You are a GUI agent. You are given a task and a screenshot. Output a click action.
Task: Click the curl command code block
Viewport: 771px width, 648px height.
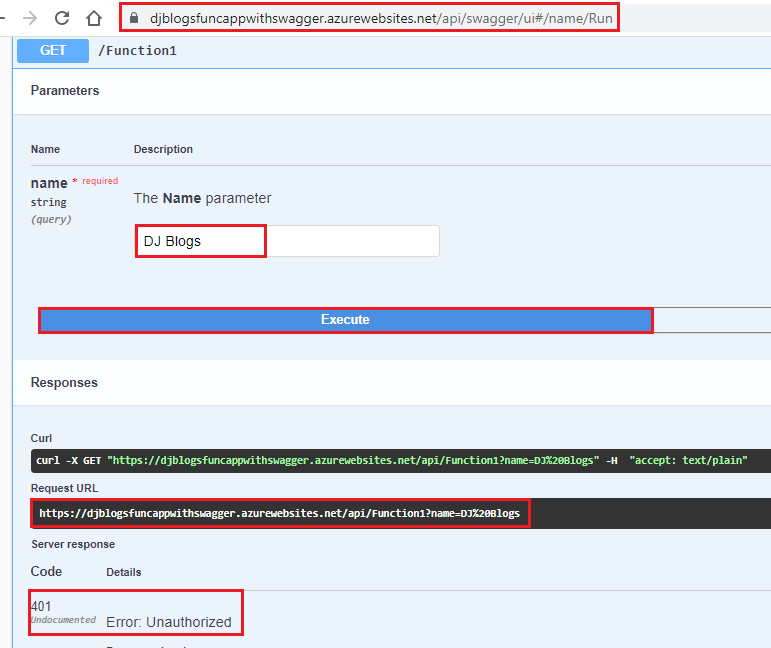(401, 461)
